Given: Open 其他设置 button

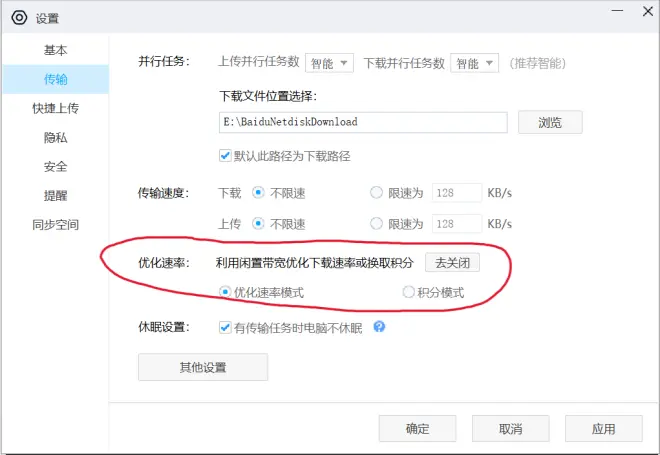Looking at the screenshot, I should coord(203,367).
